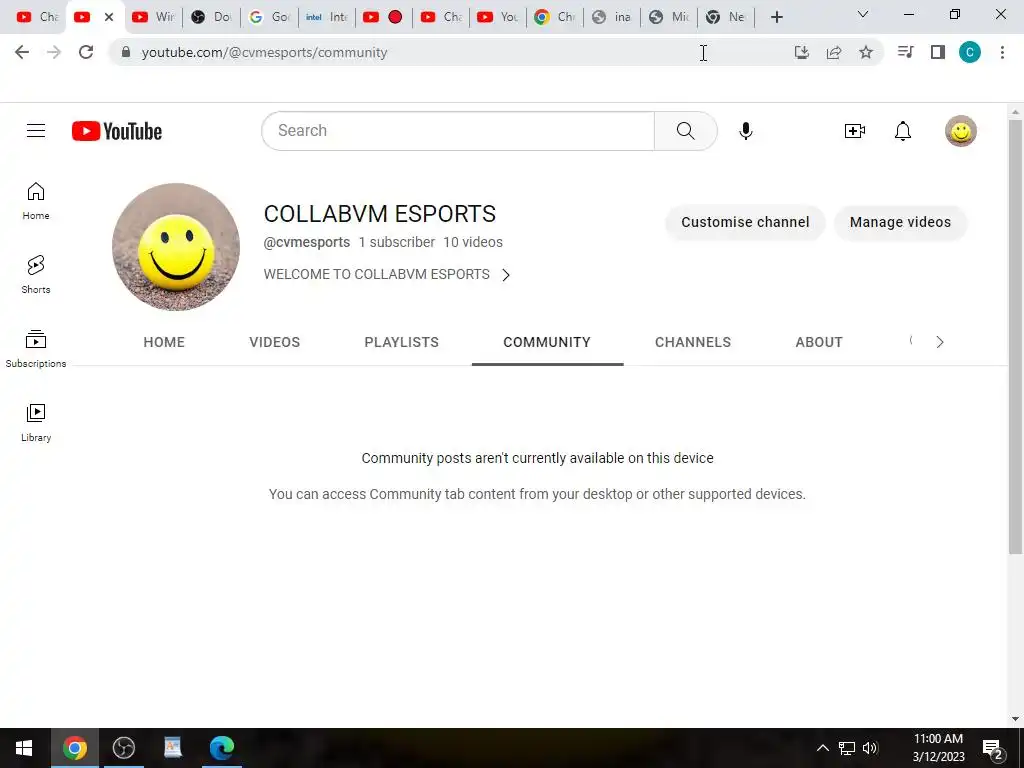1024x768 pixels.
Task: Switch to the recording YouTube tab with red dot
Action: [x=383, y=17]
